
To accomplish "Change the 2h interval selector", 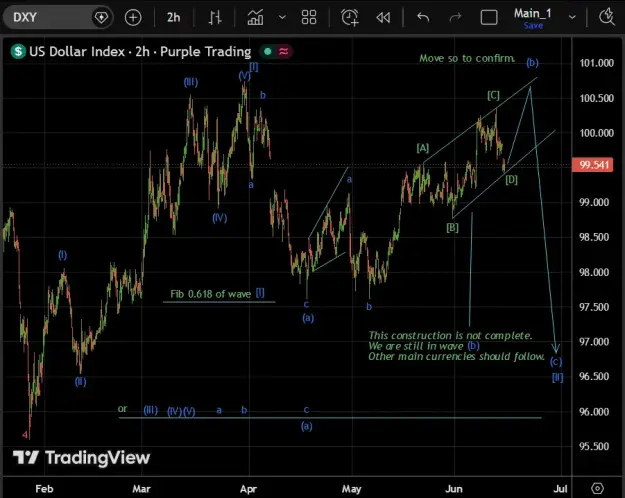I will (173, 18).
